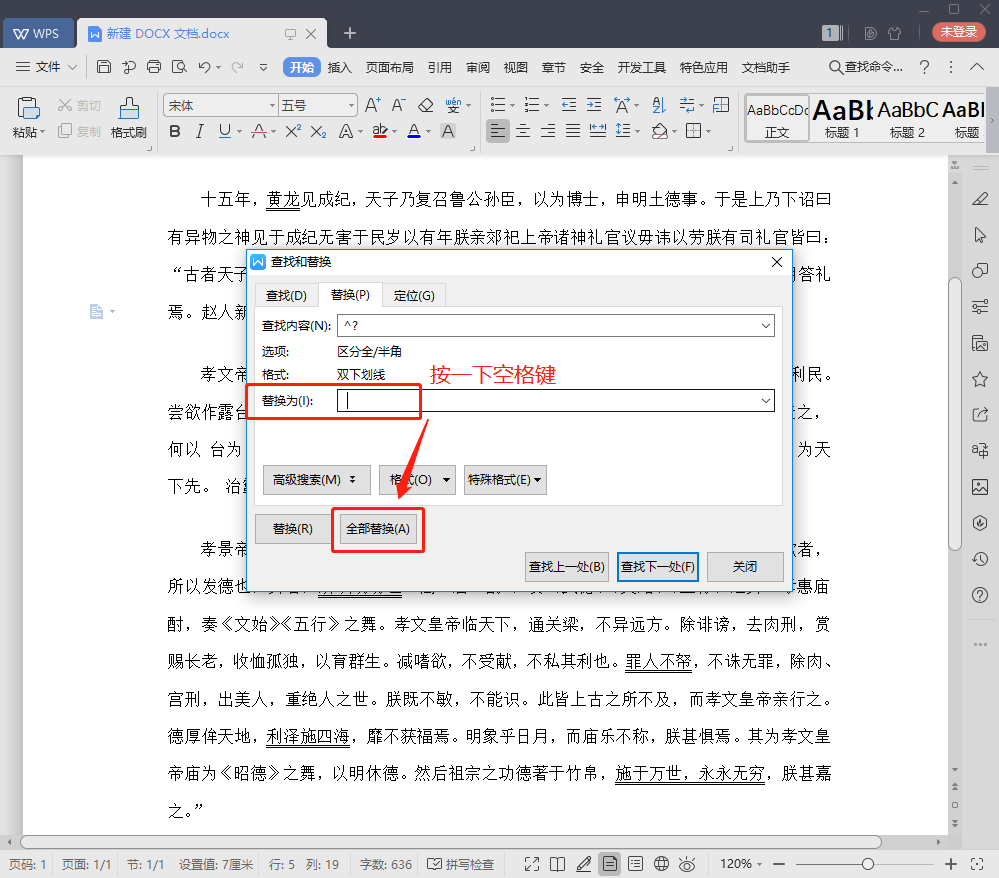Switch to the 查找(D) tab

click(x=285, y=294)
